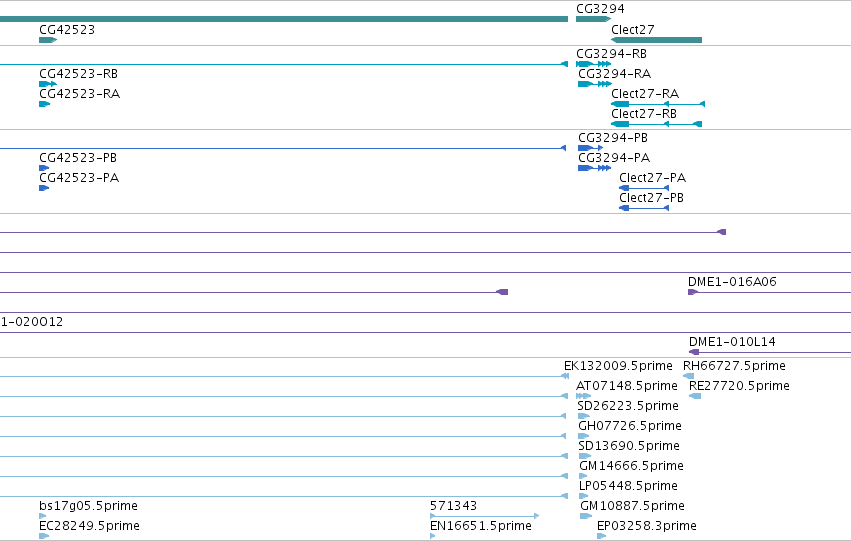Viewport: 851px width, 541px height.
Task: Click the SD26223.5prime EST label
Action: (627, 406)
